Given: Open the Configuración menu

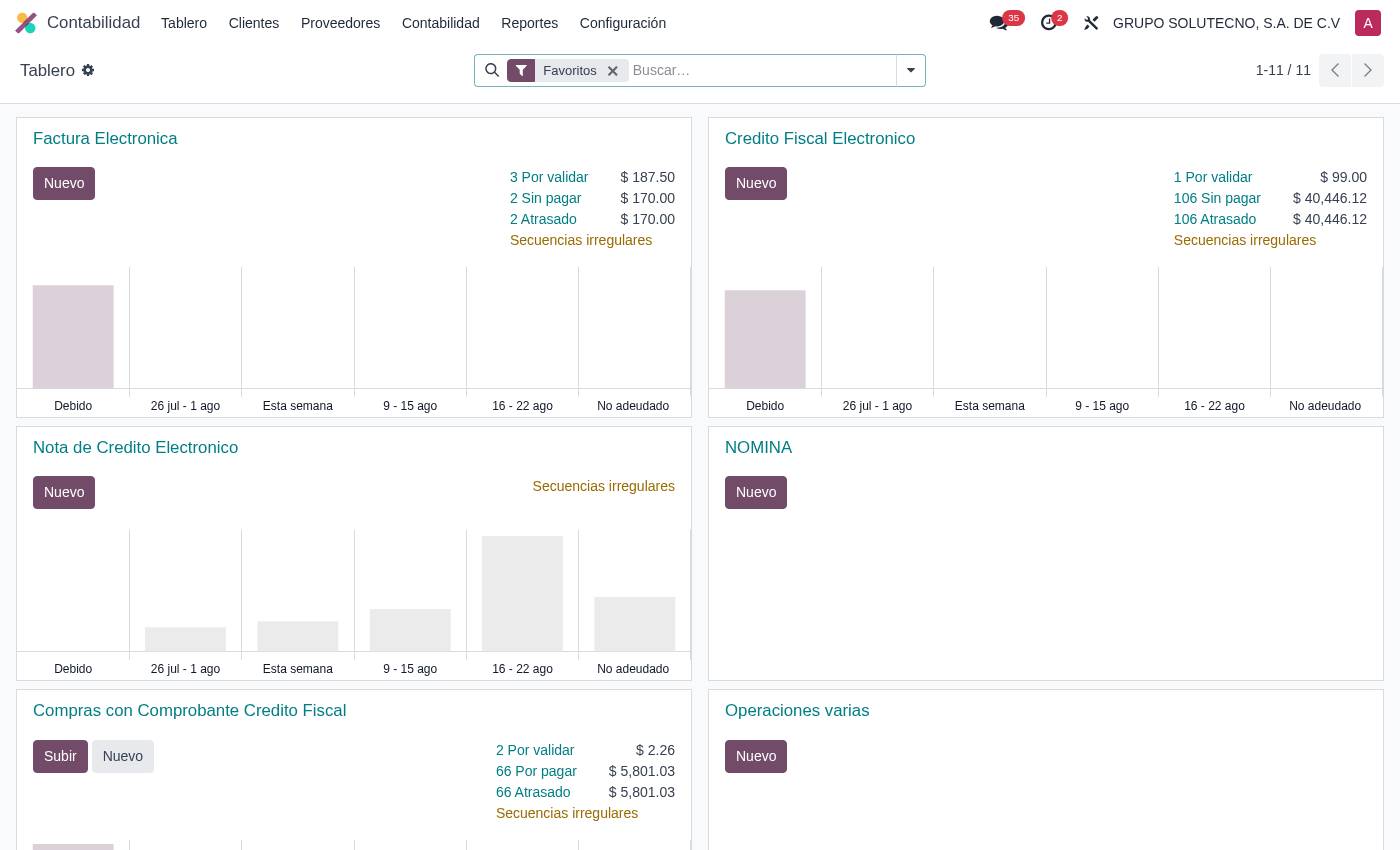Looking at the screenshot, I should pos(623,23).
